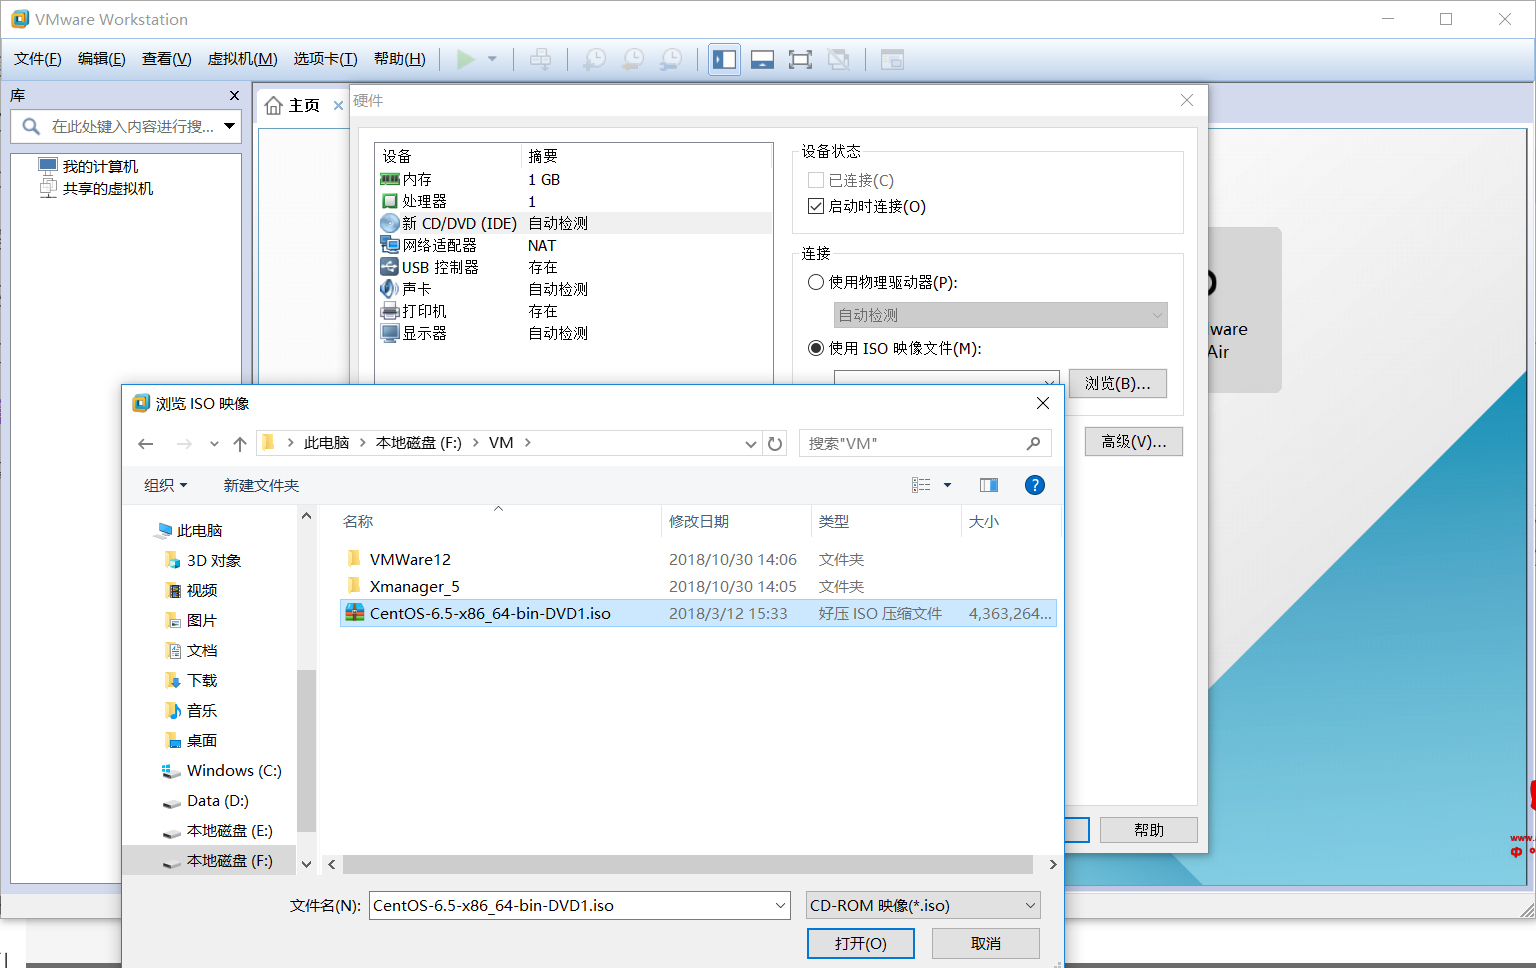
Task: Select 共享的虚拟机 in library tree
Action: [x=108, y=188]
